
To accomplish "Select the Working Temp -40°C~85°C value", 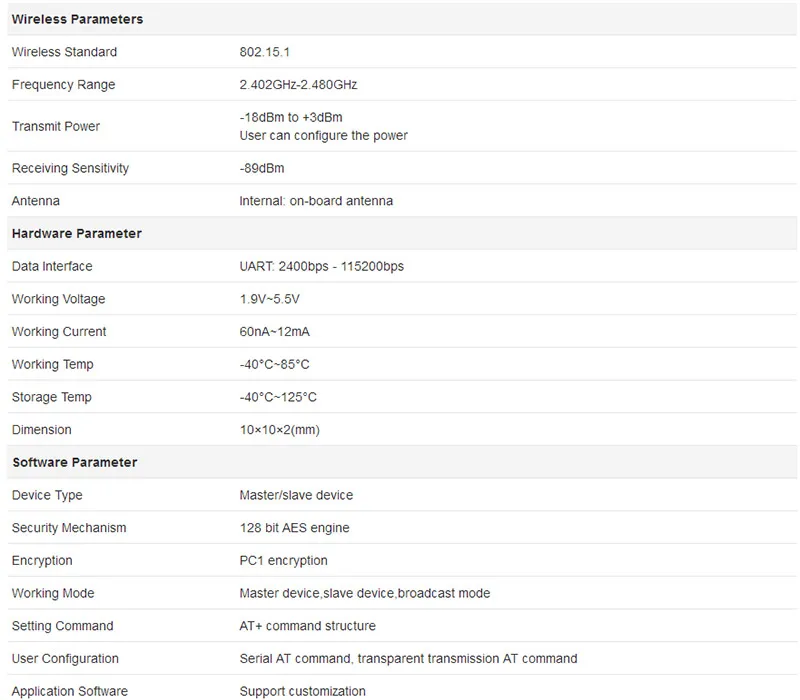I will click(x=274, y=364).
